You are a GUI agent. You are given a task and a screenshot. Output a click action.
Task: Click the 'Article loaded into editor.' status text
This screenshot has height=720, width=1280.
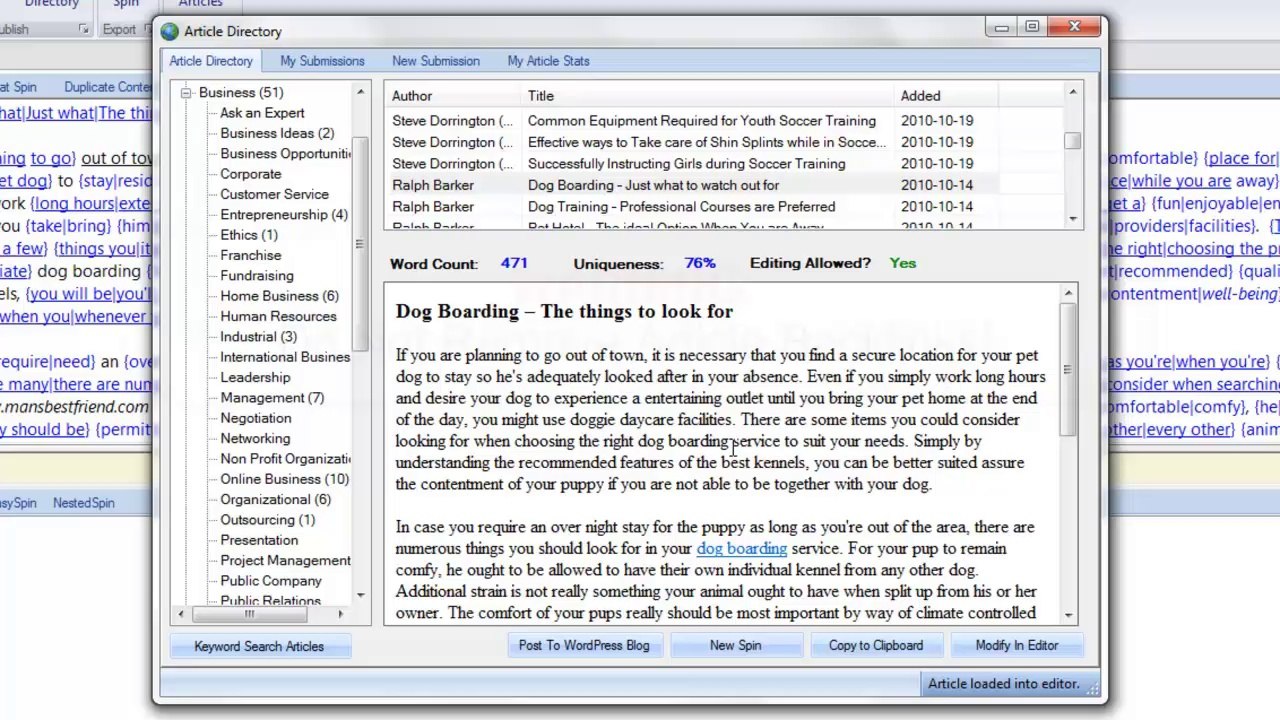(x=1004, y=684)
